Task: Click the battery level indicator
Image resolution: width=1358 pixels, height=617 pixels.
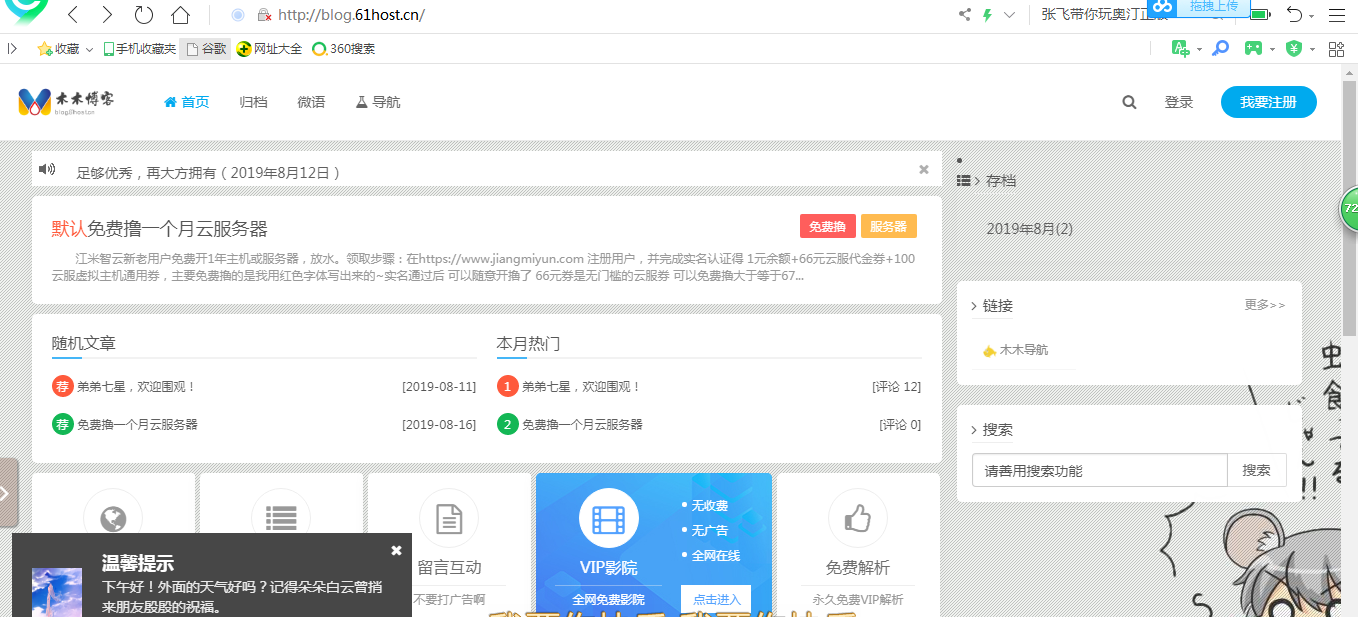Action: (x=1260, y=14)
